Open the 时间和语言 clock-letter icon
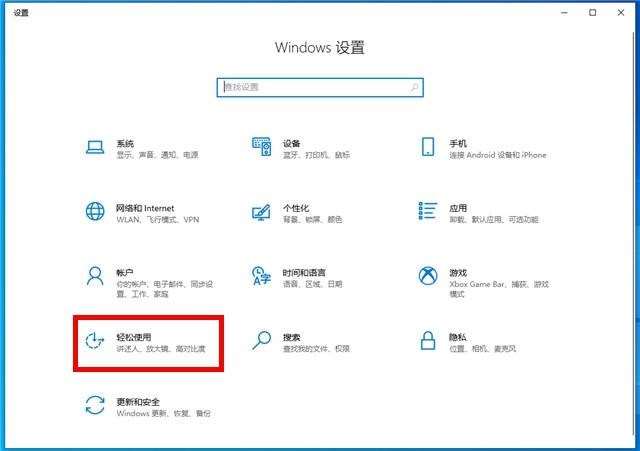Image resolution: width=640 pixels, height=451 pixels. [261, 276]
